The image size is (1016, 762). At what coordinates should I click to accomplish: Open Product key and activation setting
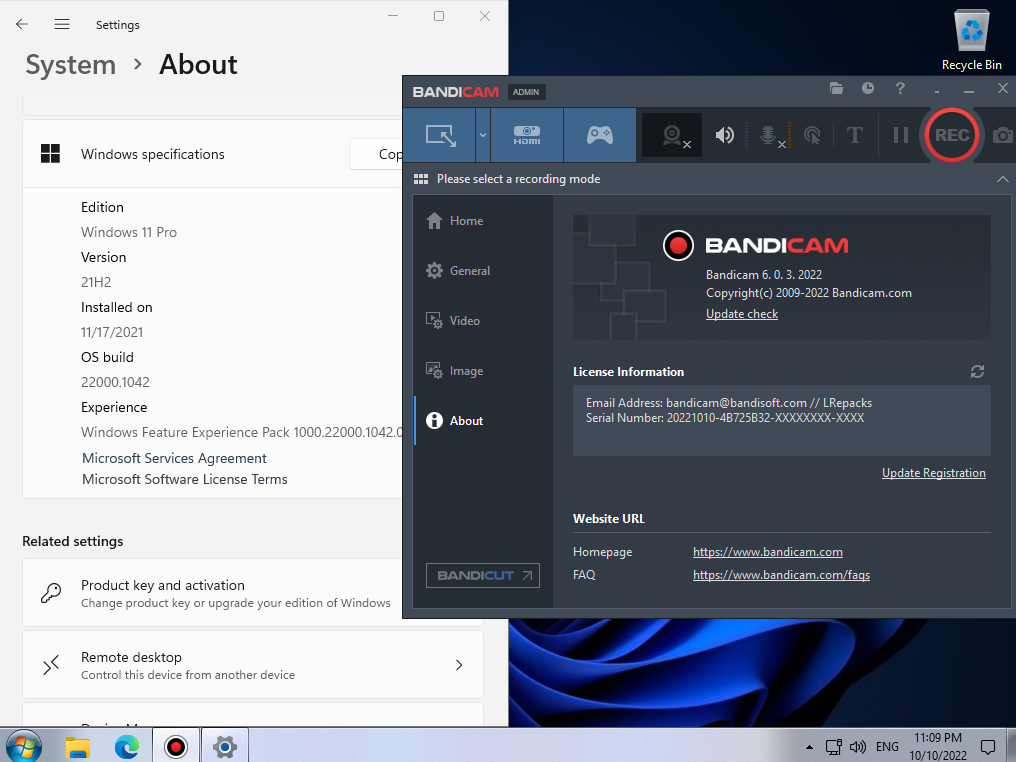click(x=213, y=593)
